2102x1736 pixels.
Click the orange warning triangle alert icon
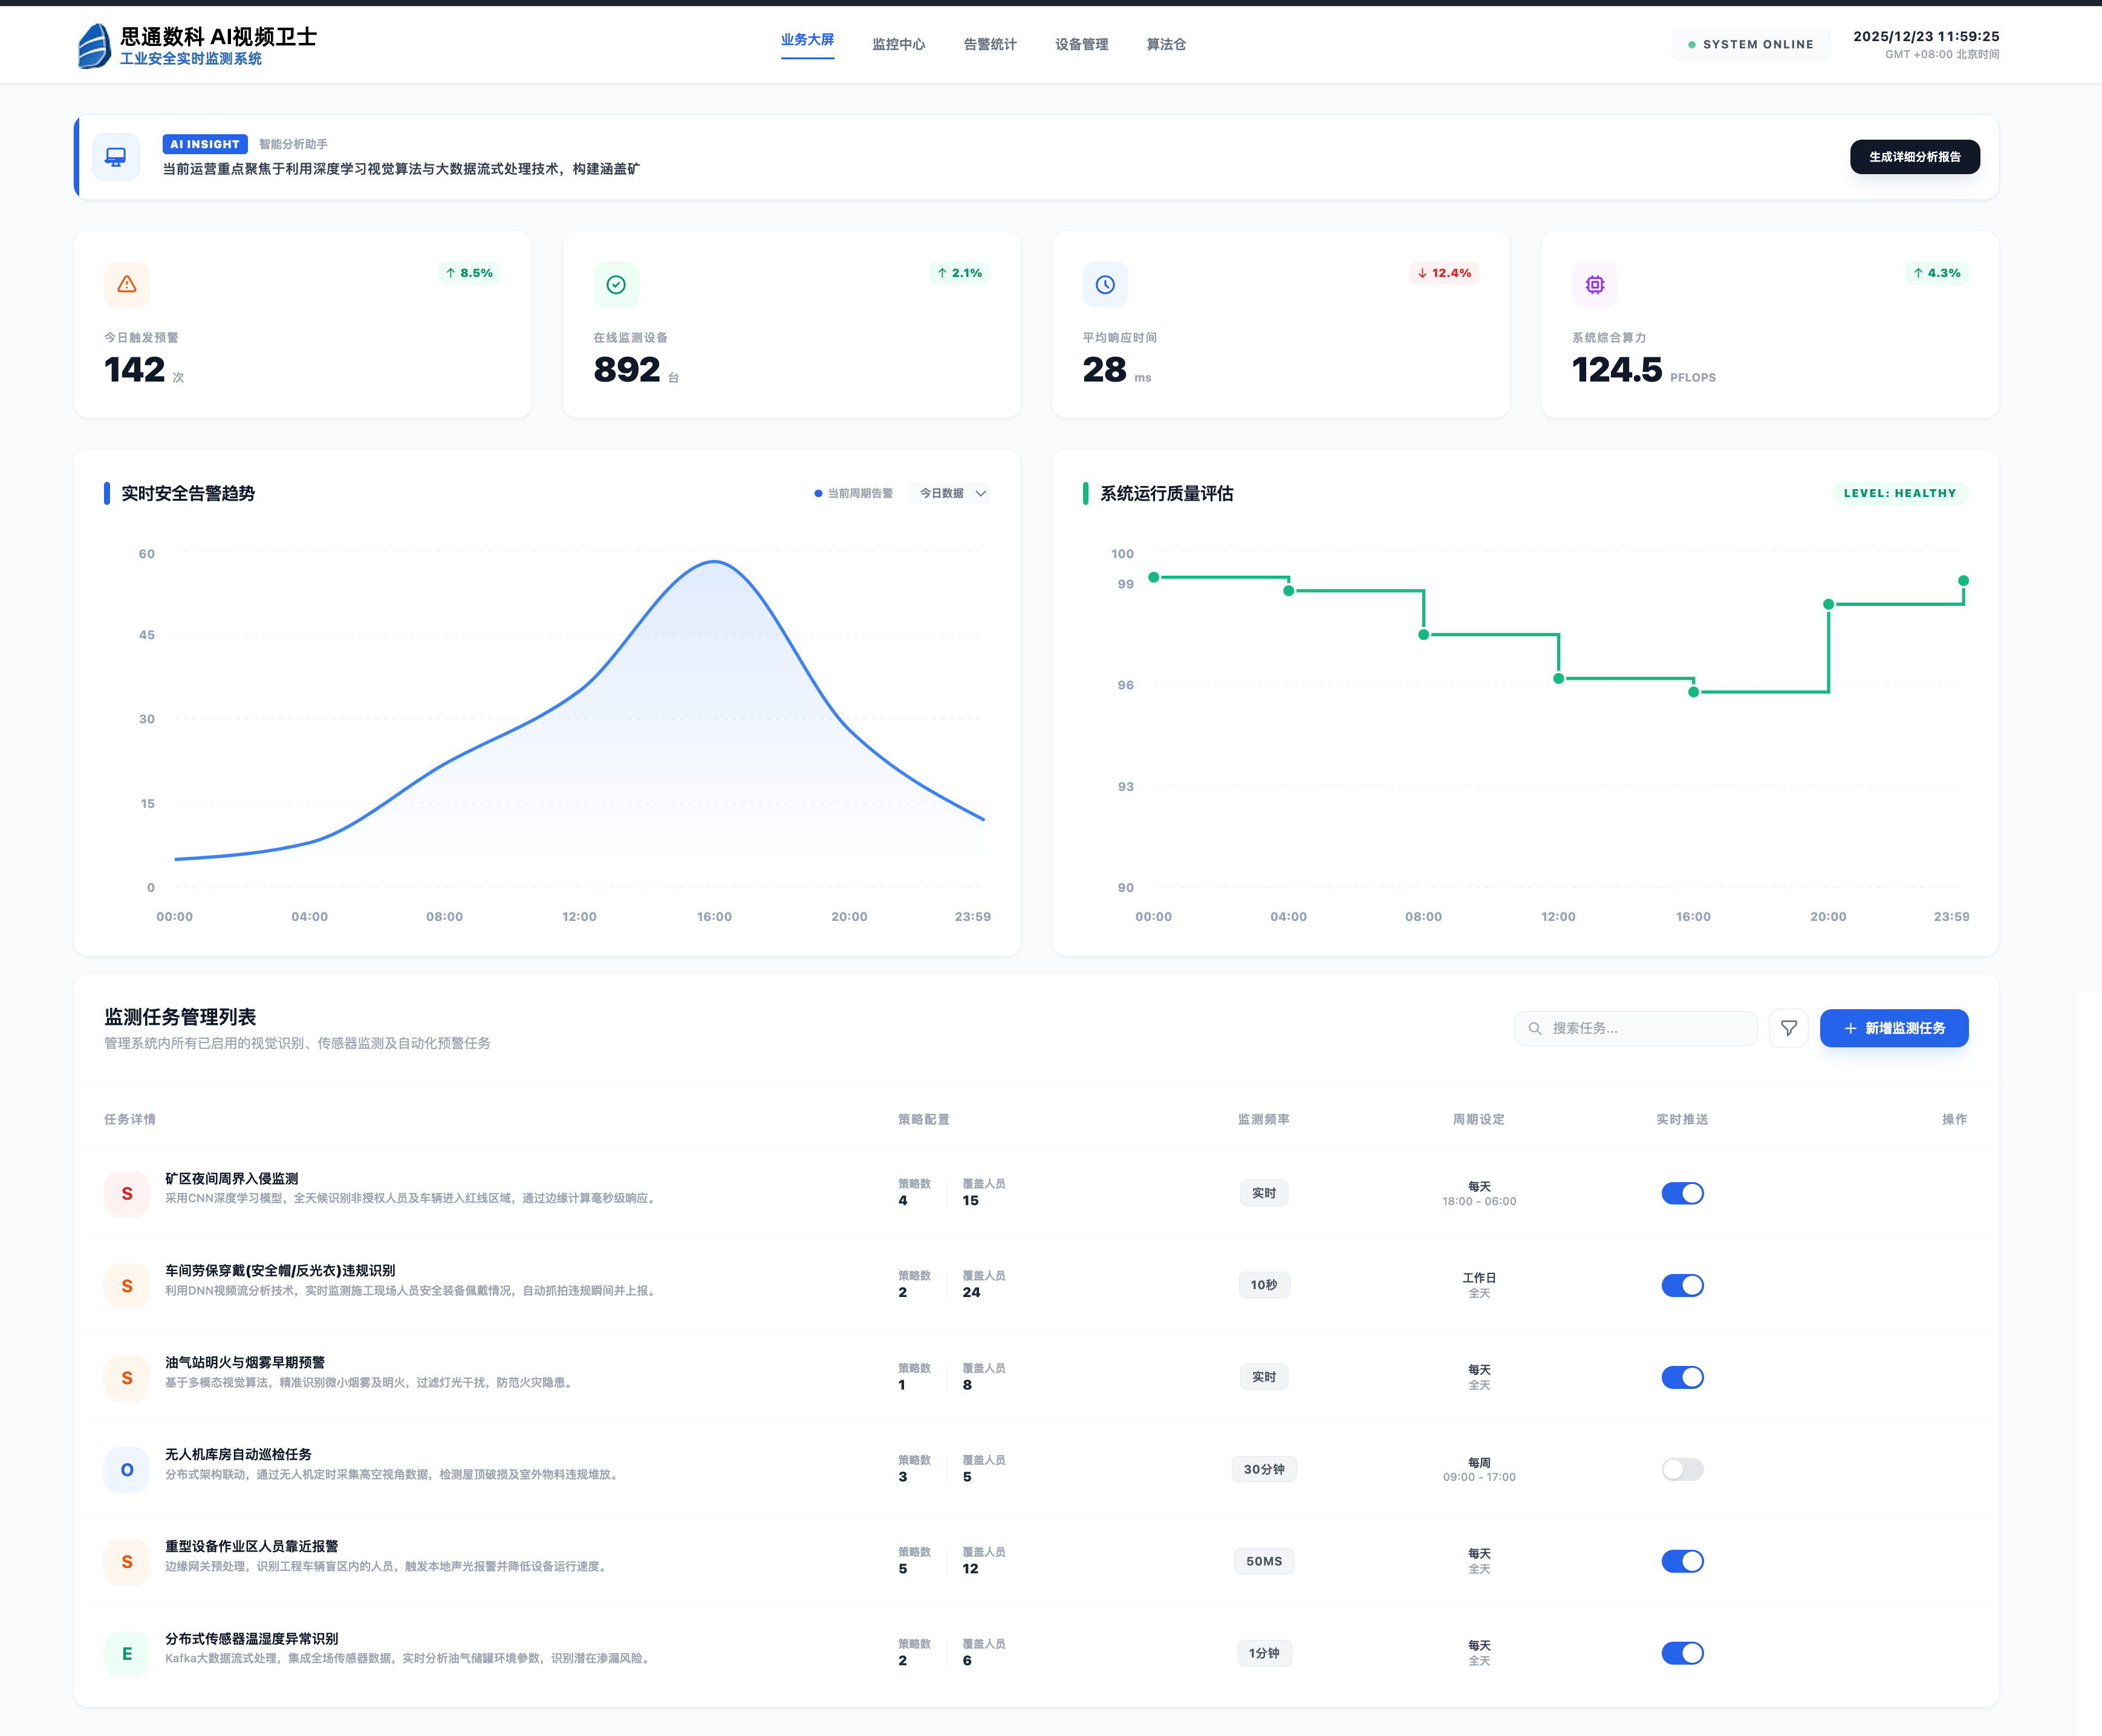127,285
